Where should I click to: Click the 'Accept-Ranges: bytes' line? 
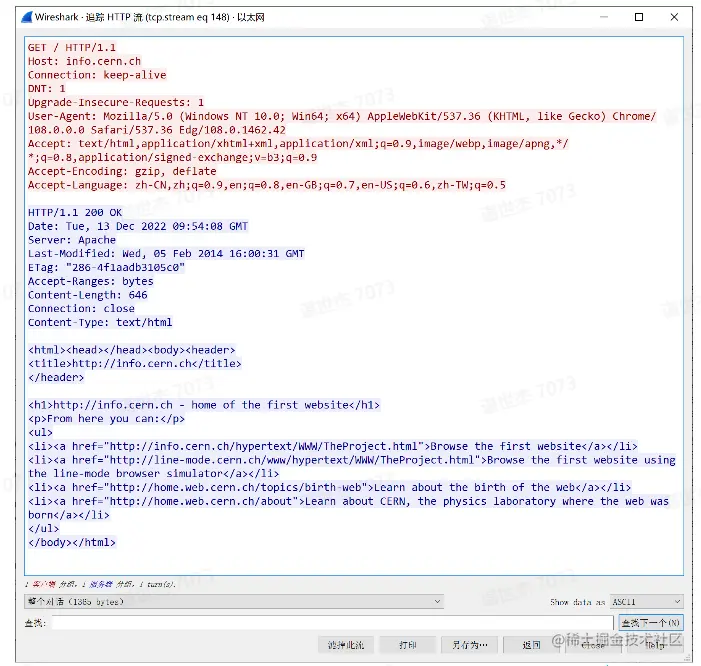tap(91, 281)
